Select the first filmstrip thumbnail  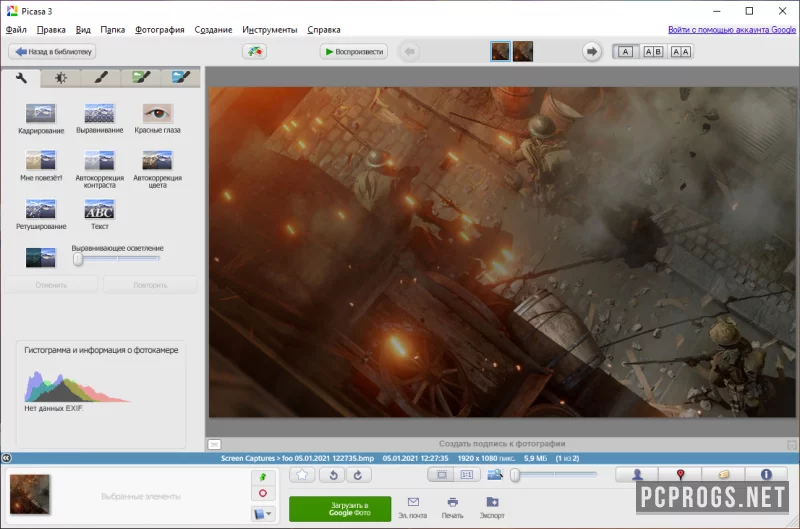(x=500, y=52)
